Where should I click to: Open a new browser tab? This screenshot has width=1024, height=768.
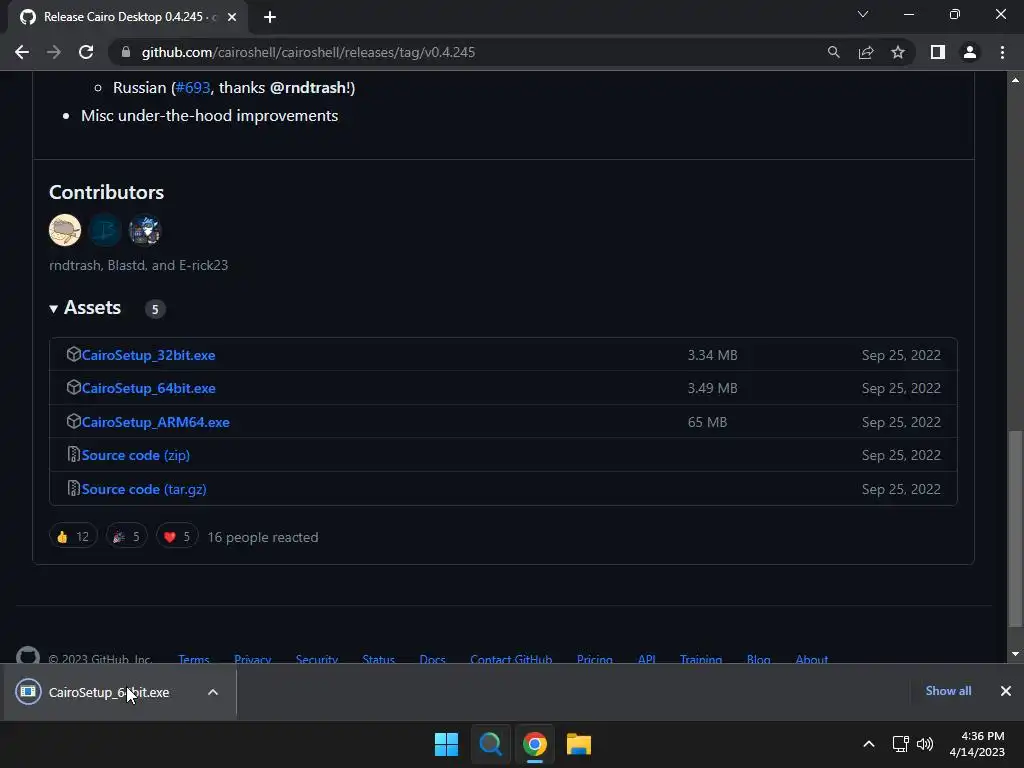[270, 17]
